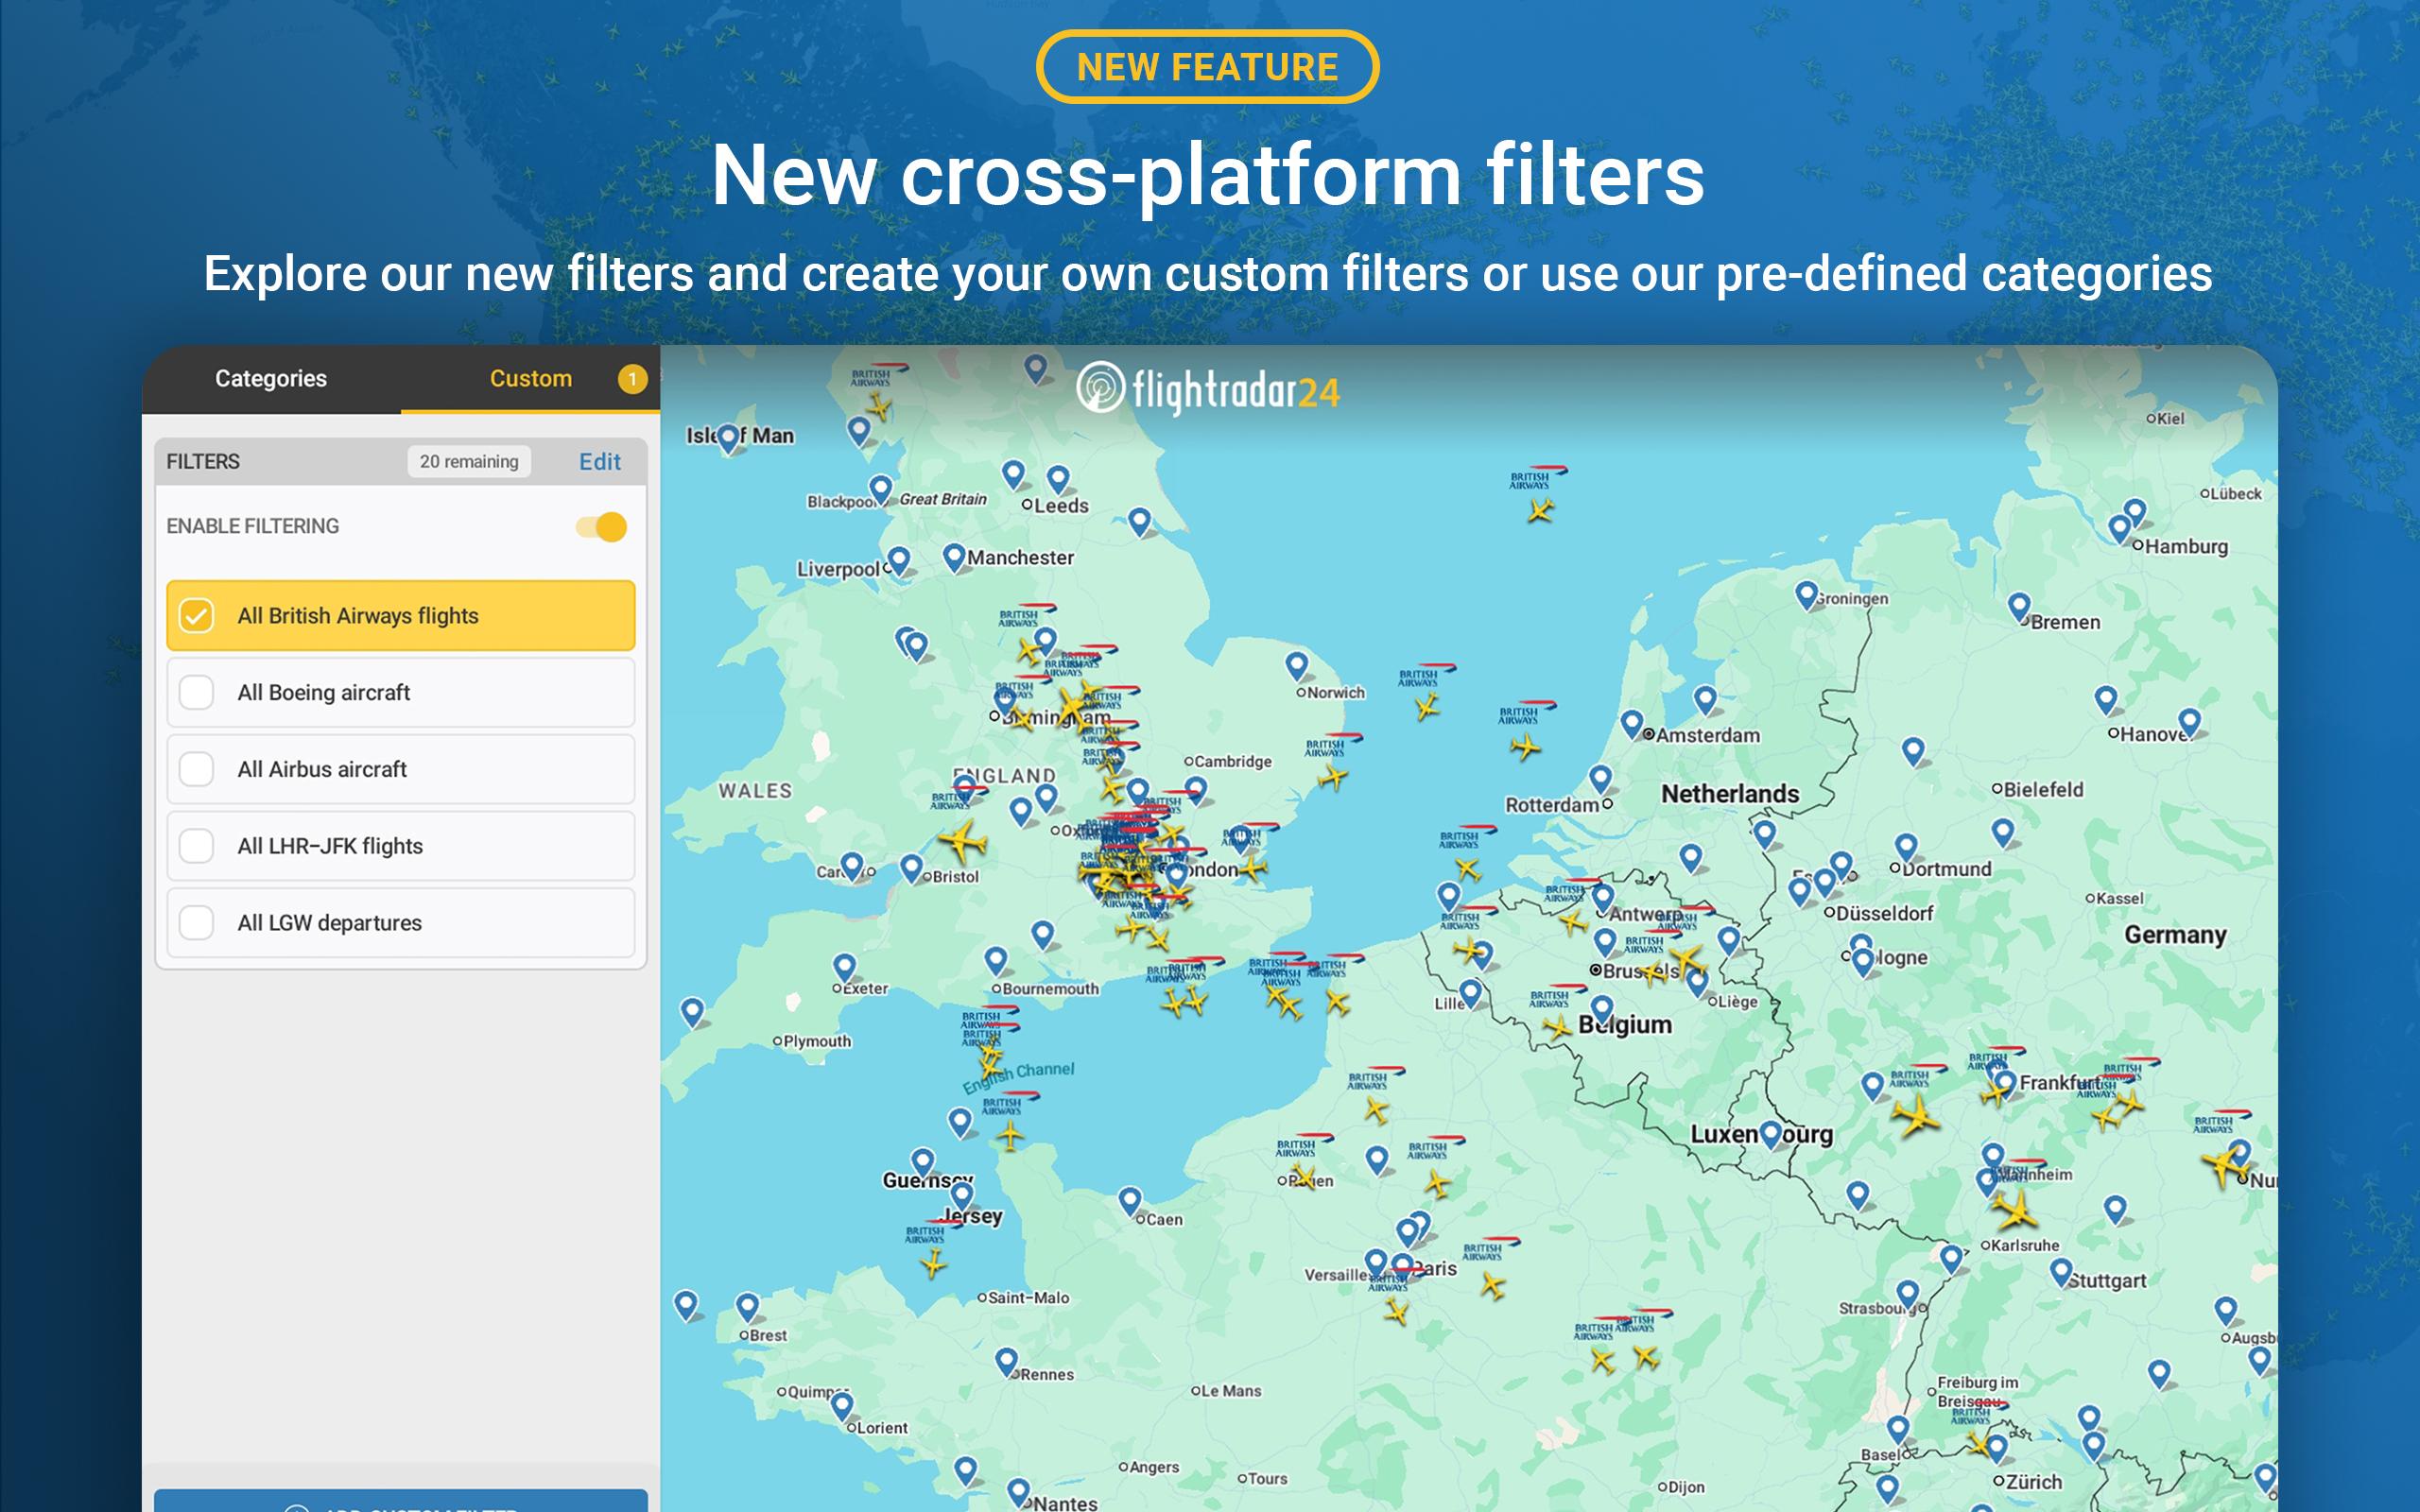Open the Rotterdam airport marker
Image resolution: width=2420 pixels, height=1512 pixels.
pyautogui.click(x=1600, y=778)
